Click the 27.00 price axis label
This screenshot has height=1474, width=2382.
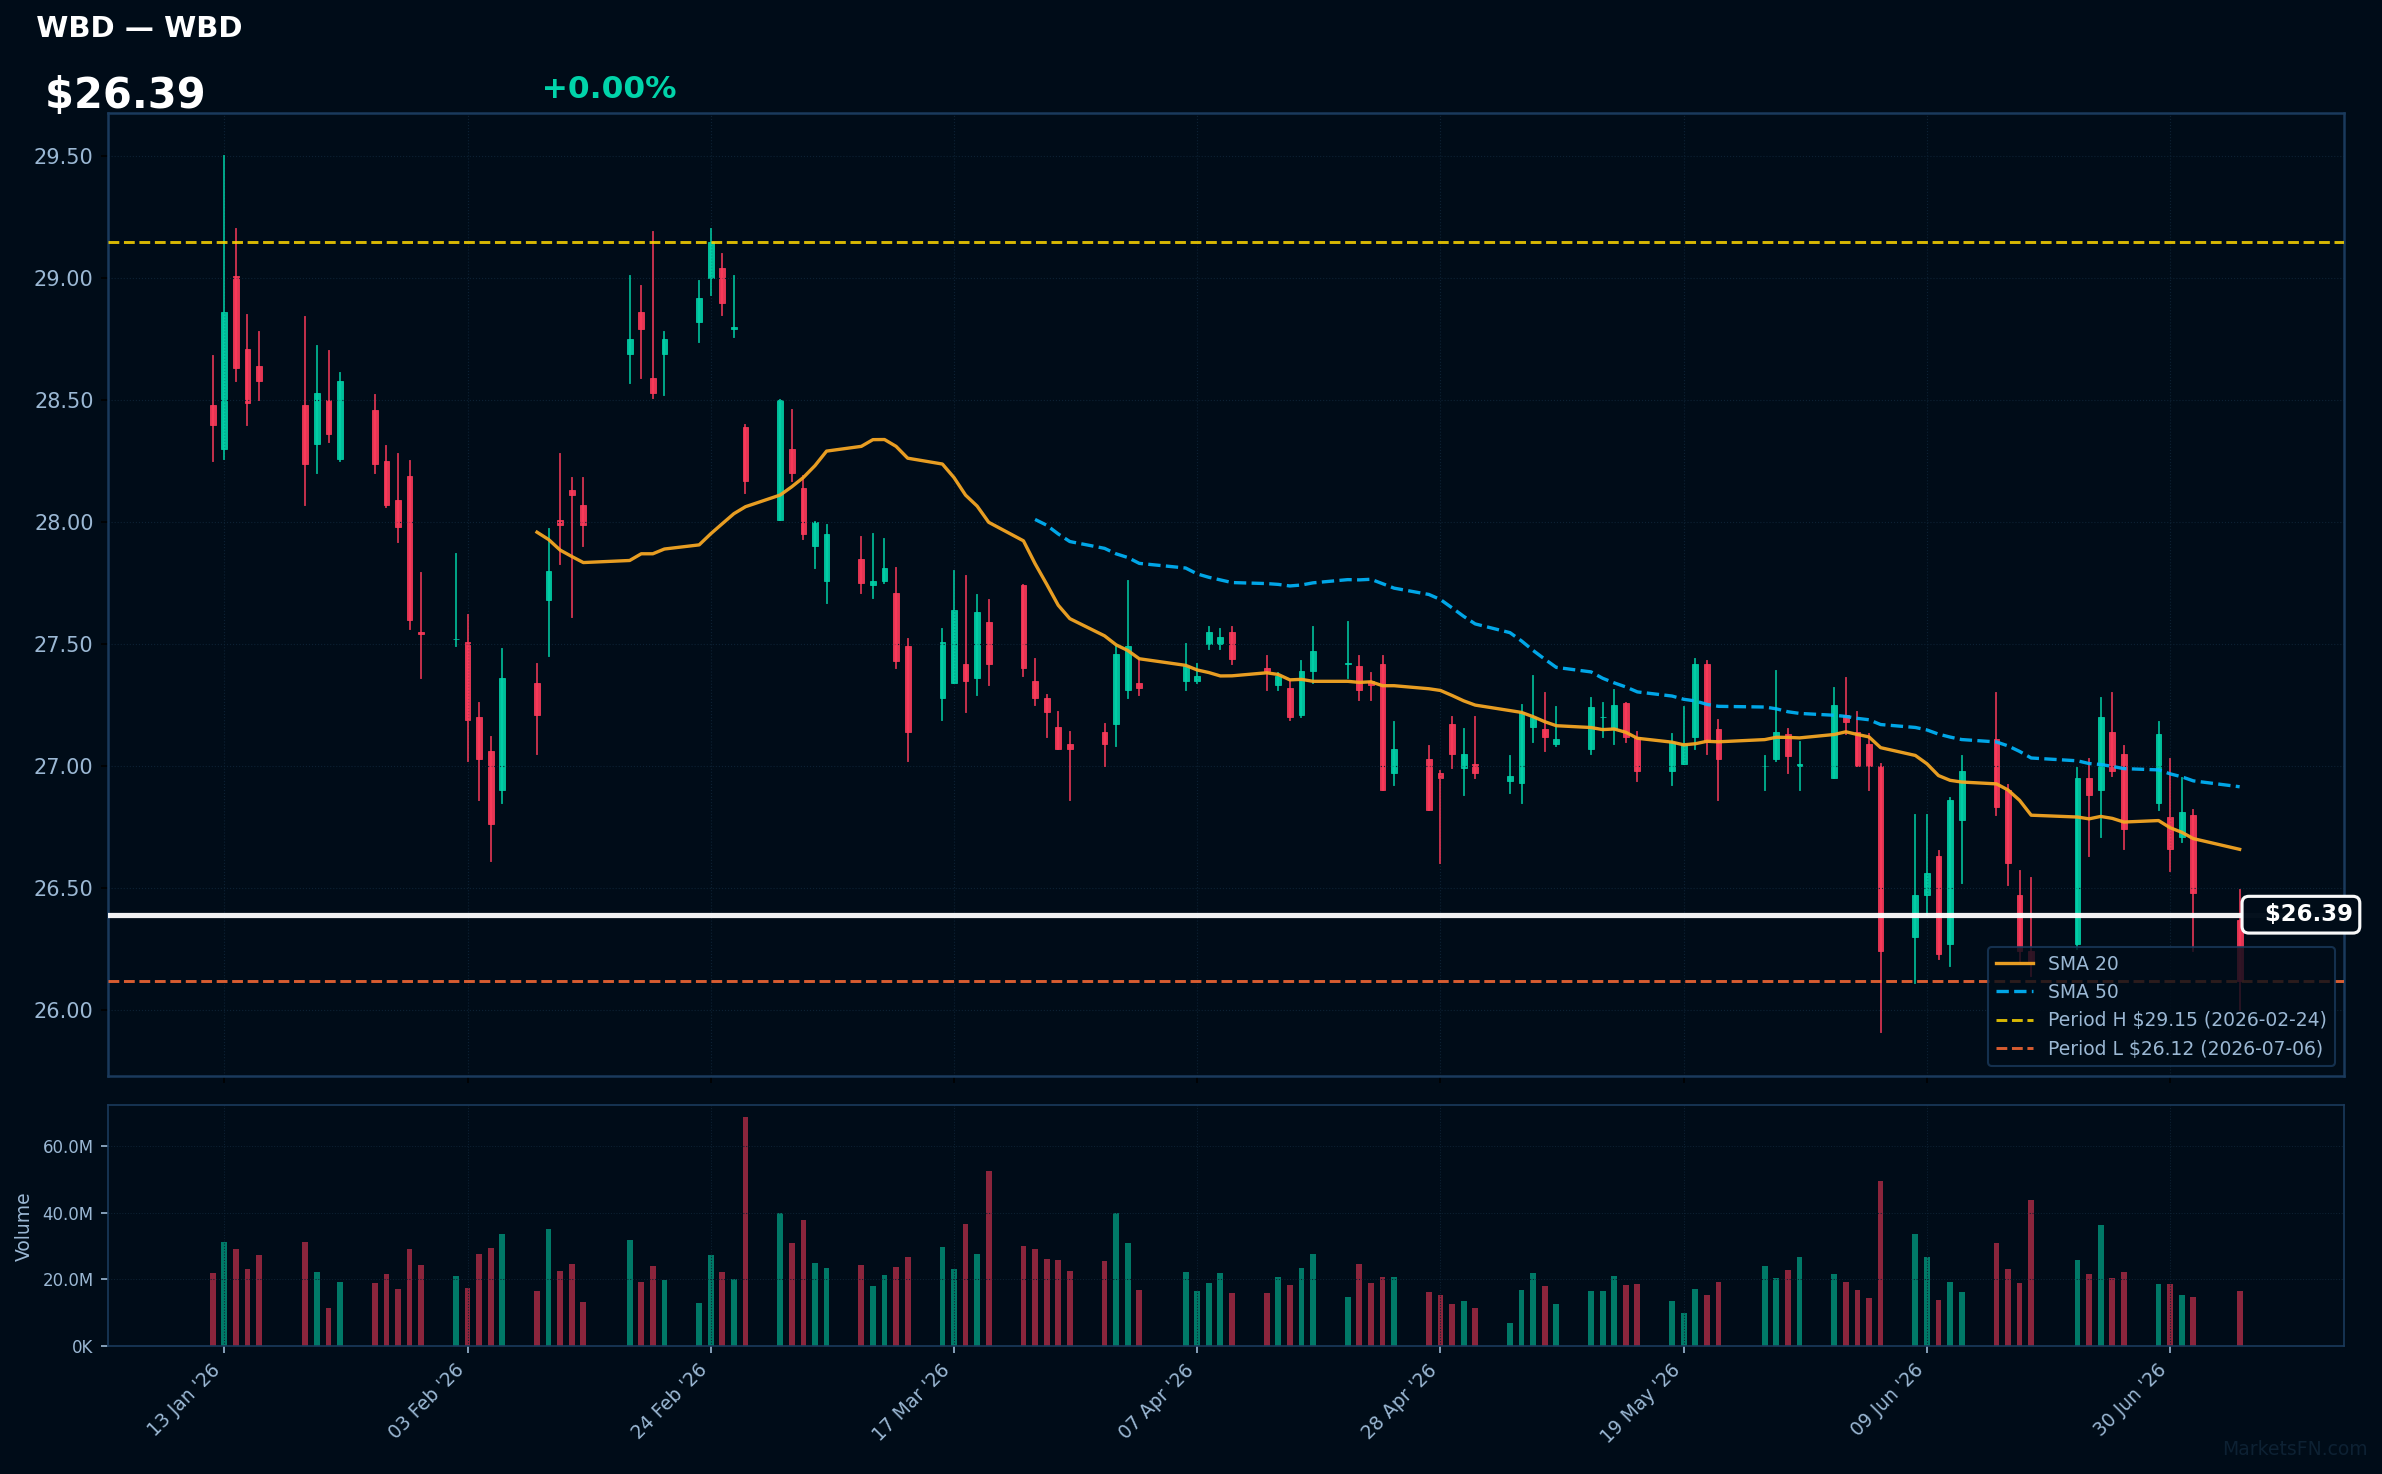[63, 767]
